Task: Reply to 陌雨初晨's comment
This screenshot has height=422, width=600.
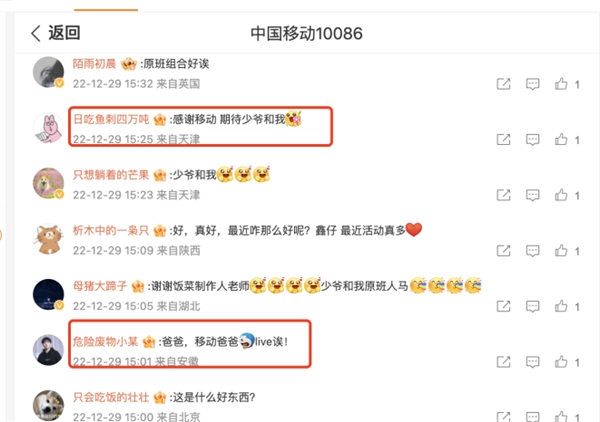Action: (x=533, y=84)
